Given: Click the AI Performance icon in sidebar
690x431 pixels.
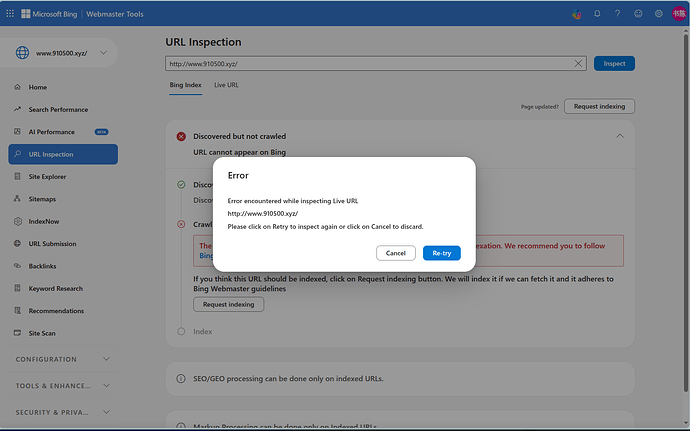Looking at the screenshot, I should (17, 132).
